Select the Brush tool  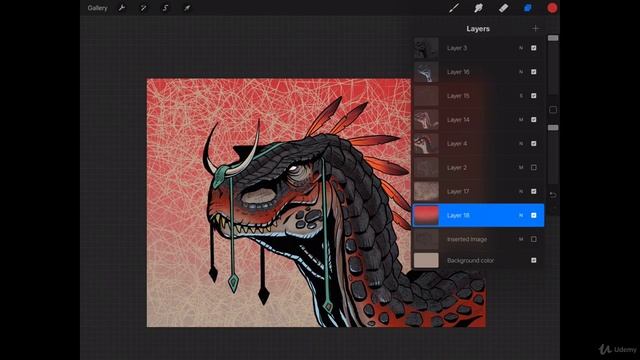point(454,8)
